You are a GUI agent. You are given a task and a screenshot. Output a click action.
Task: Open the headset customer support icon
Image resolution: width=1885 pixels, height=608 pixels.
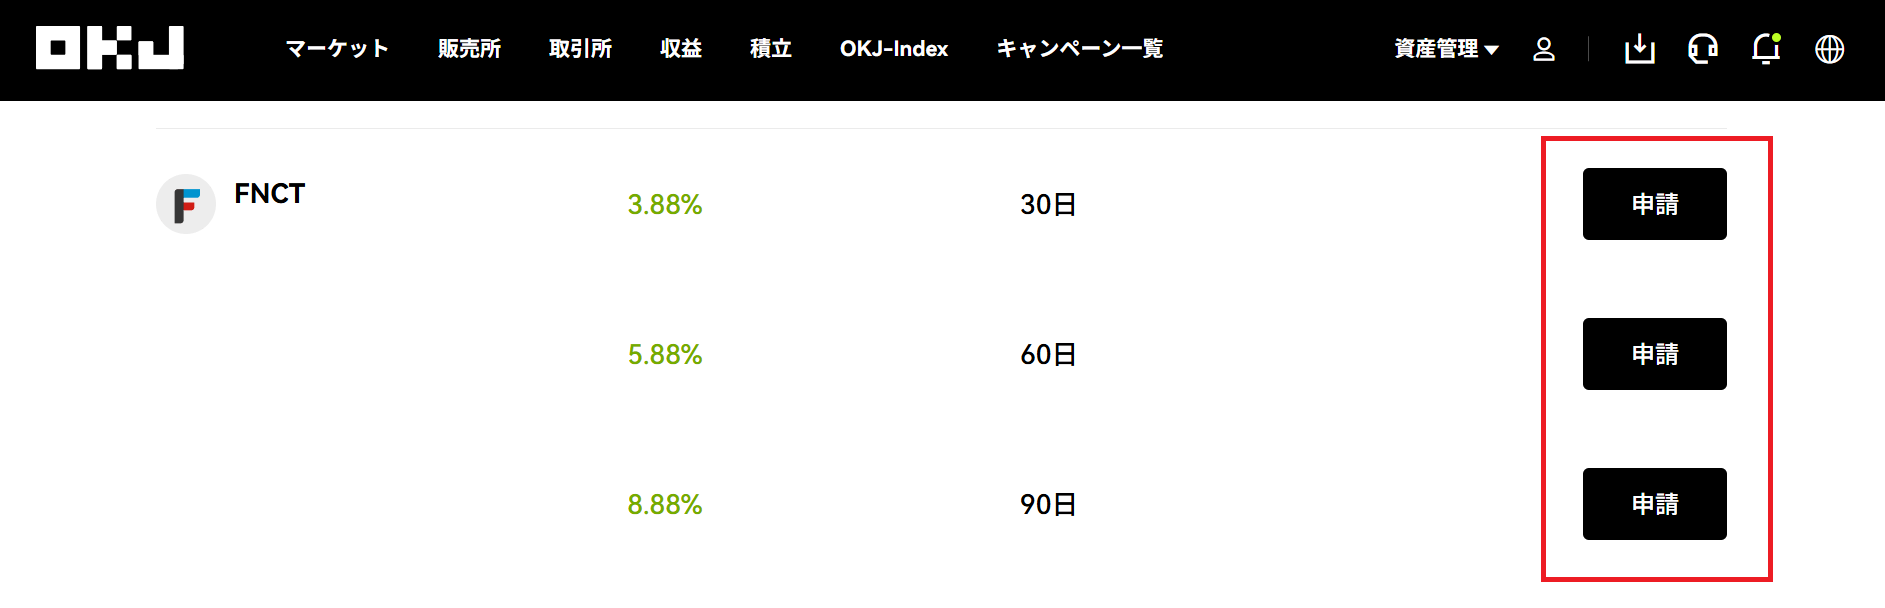[1703, 49]
